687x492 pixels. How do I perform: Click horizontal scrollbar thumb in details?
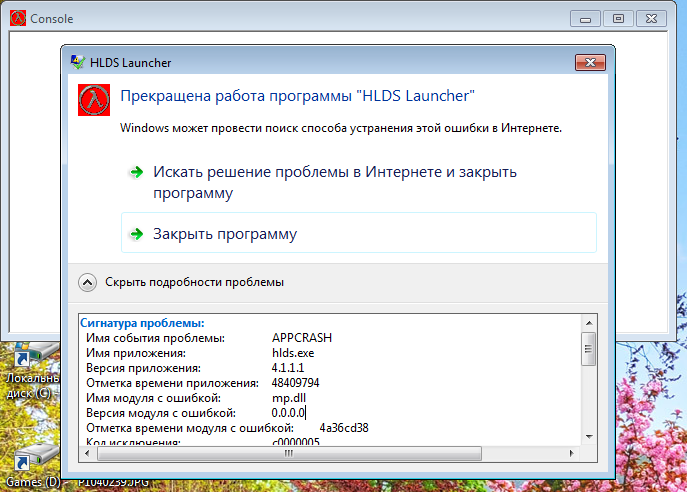tap(289, 453)
